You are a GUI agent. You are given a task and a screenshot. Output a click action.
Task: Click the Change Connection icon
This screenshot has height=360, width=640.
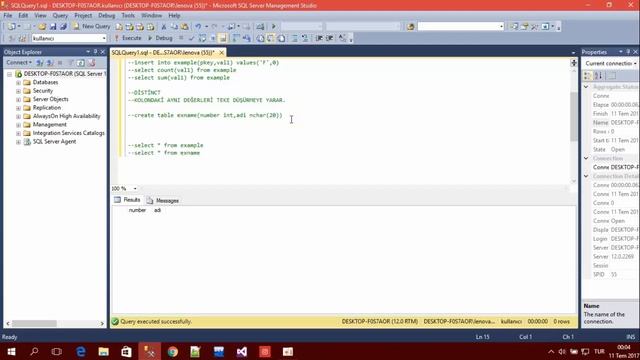pos(22,38)
